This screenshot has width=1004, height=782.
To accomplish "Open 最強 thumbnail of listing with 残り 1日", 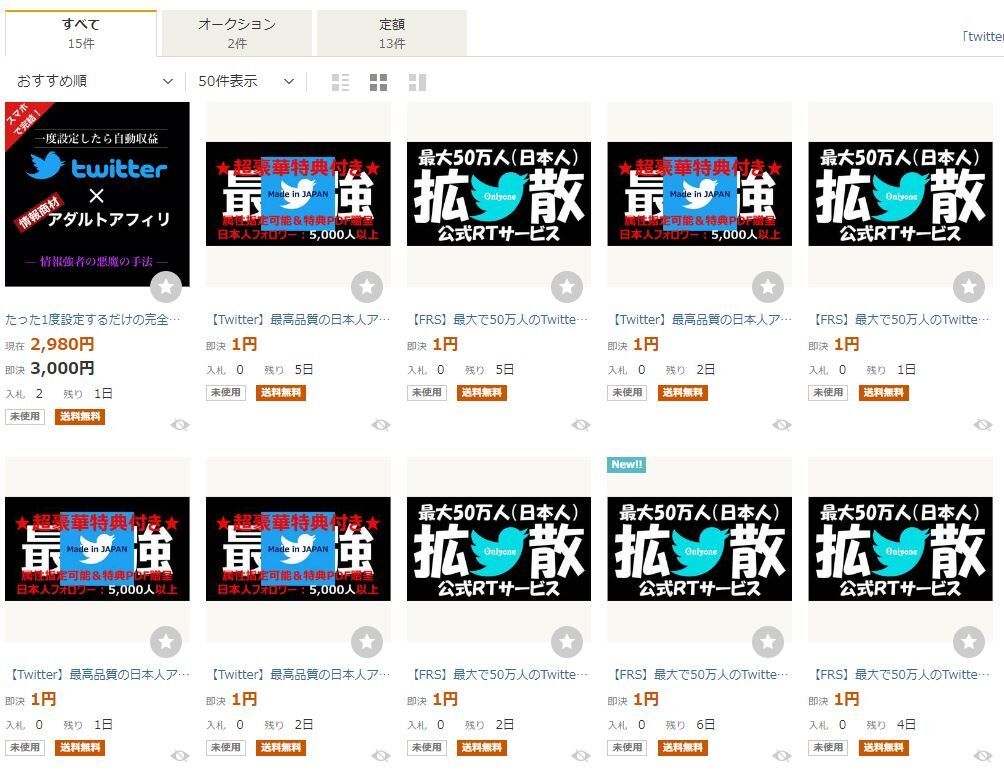I will click(x=97, y=549).
